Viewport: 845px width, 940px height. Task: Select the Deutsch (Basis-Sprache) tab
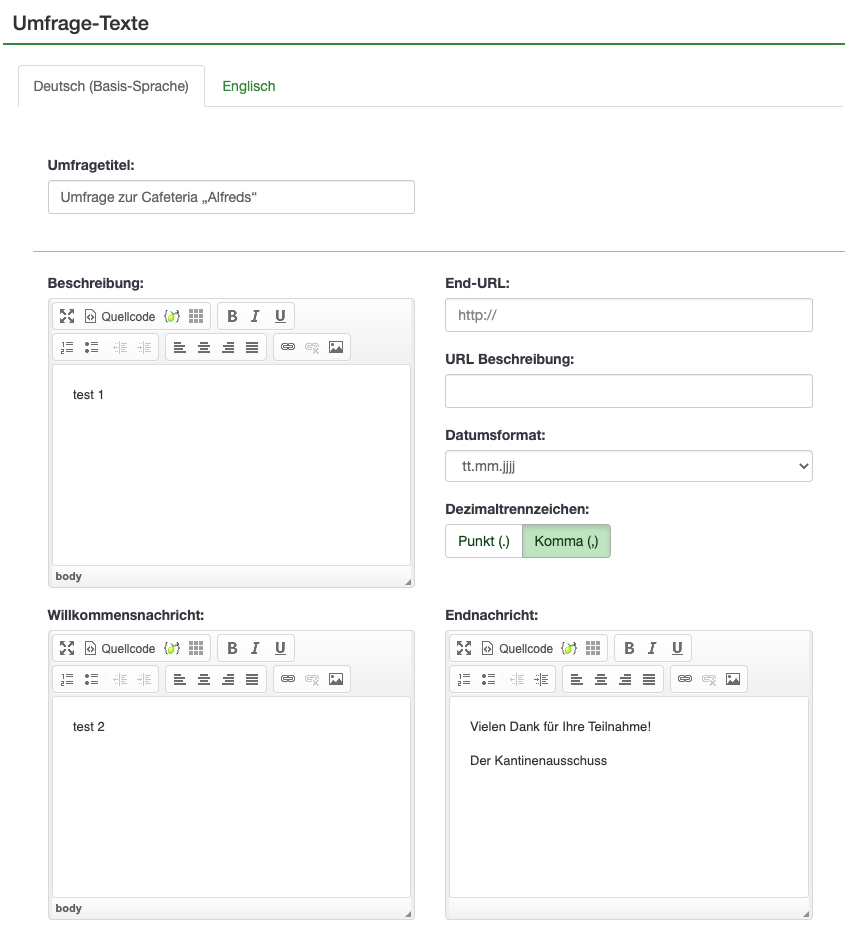(x=111, y=86)
